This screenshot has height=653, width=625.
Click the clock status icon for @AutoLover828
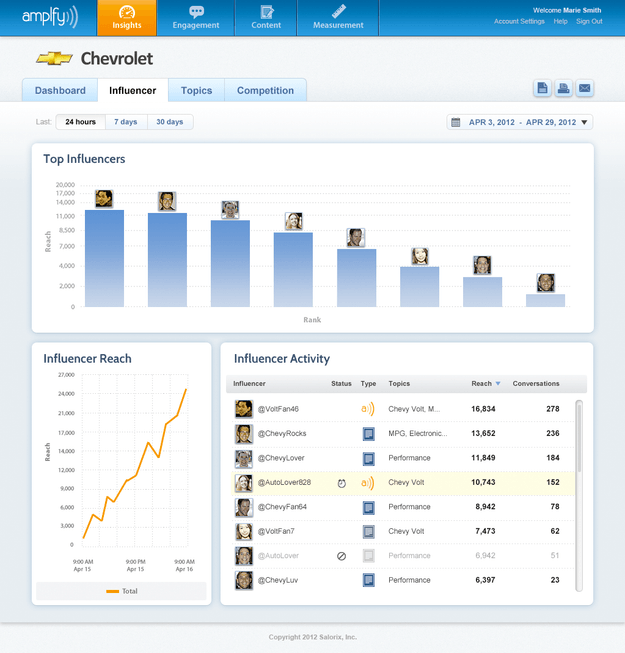point(341,483)
